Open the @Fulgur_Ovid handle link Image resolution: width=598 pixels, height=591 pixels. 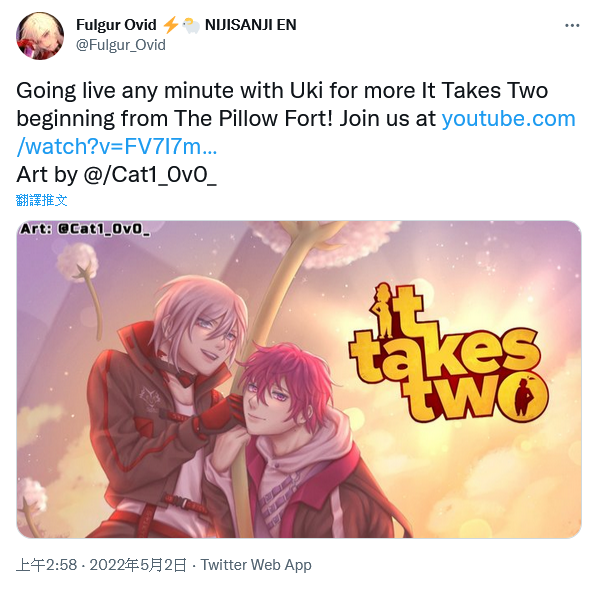coord(121,45)
